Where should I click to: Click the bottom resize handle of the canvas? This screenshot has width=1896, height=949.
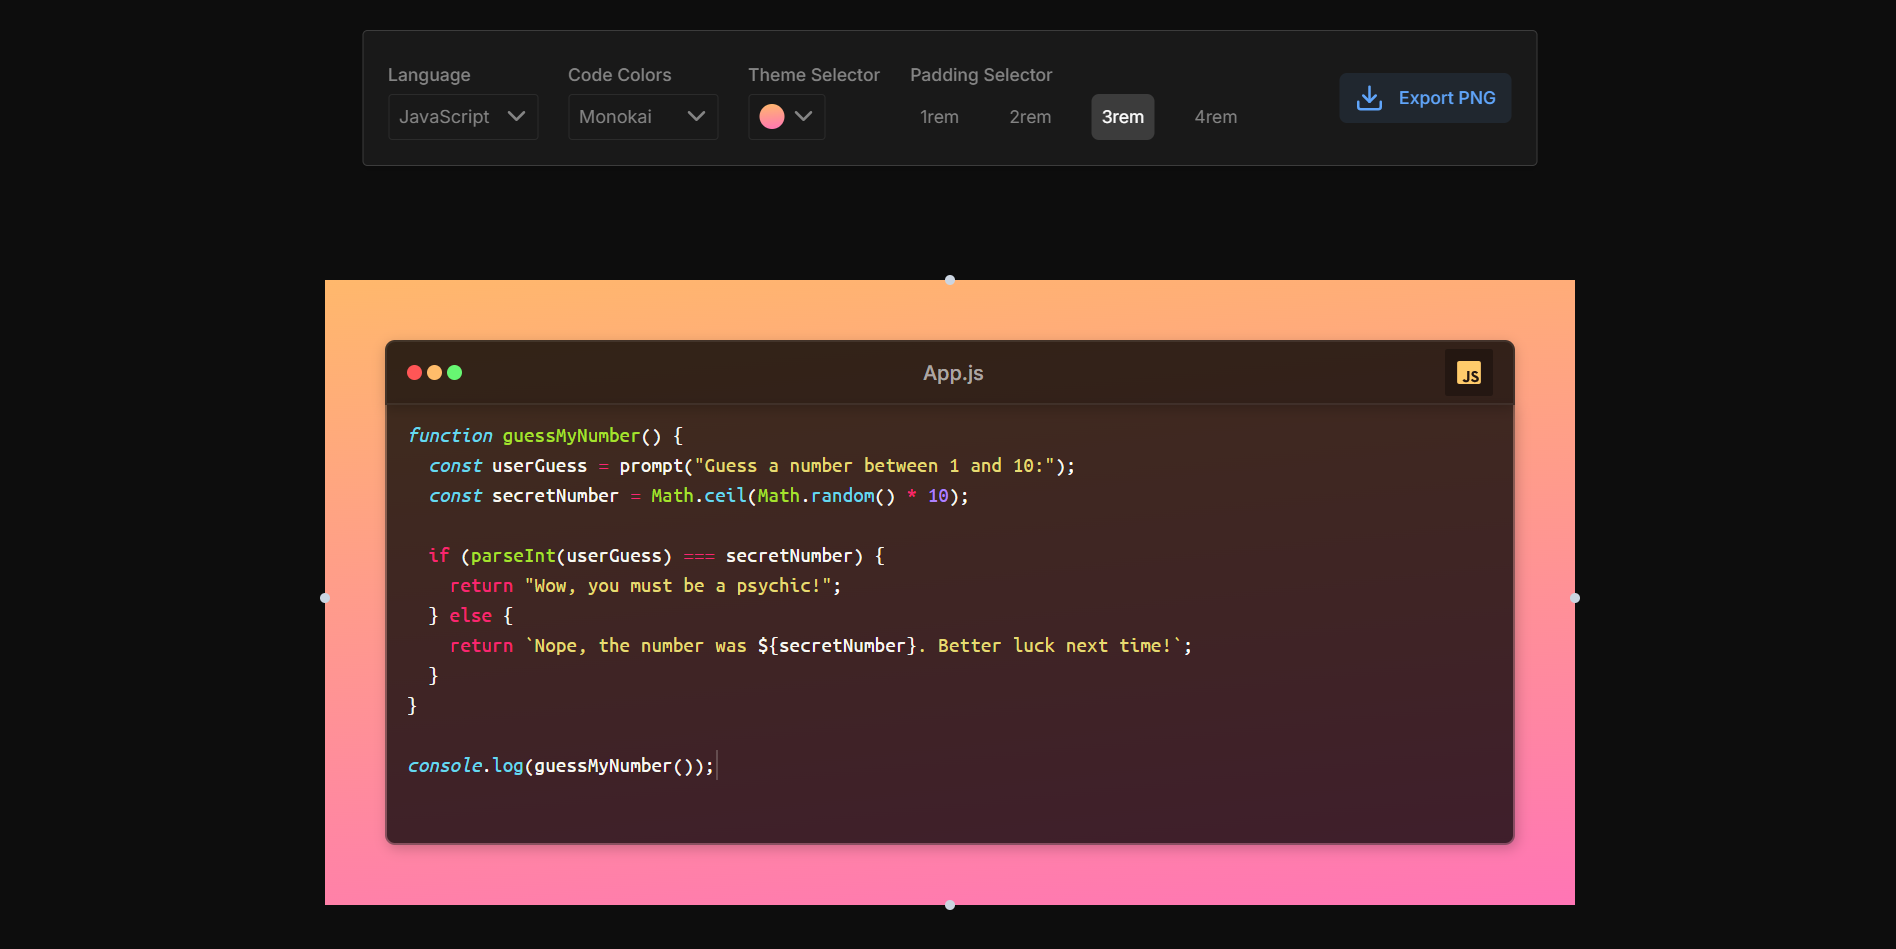tap(950, 904)
